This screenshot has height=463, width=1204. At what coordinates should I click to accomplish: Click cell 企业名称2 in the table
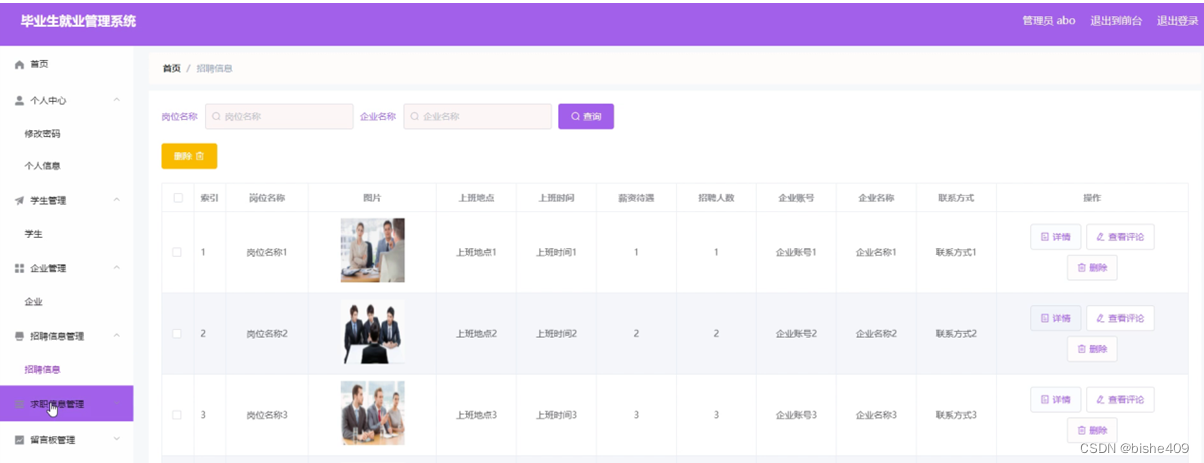876,333
